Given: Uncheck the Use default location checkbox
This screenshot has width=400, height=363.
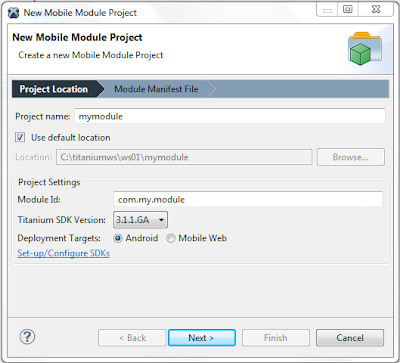Looking at the screenshot, I should 20,137.
